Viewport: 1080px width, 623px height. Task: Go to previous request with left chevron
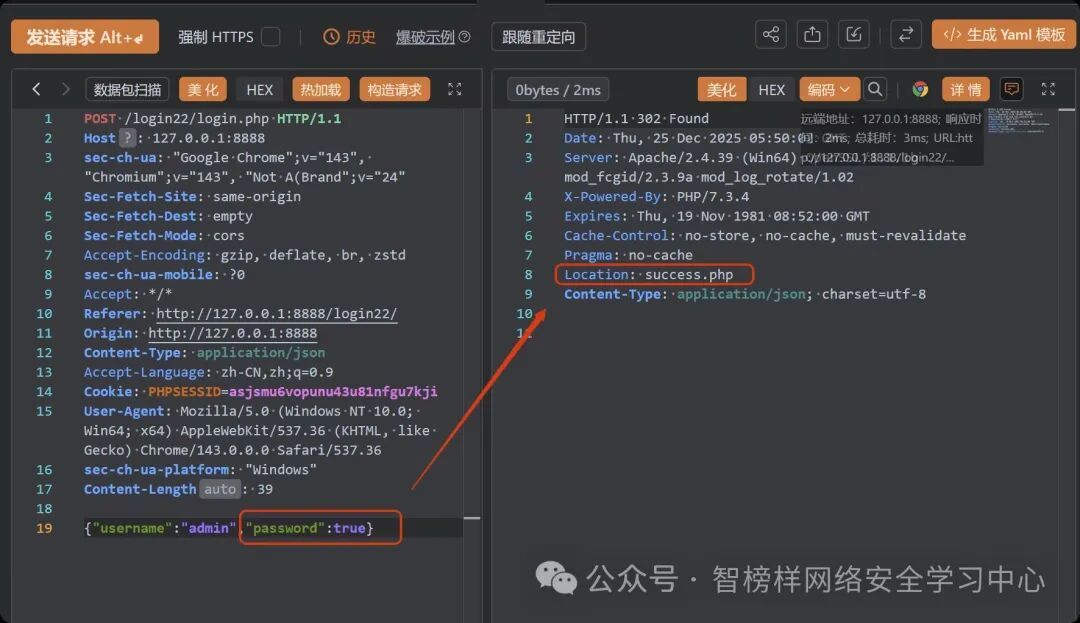point(37,89)
